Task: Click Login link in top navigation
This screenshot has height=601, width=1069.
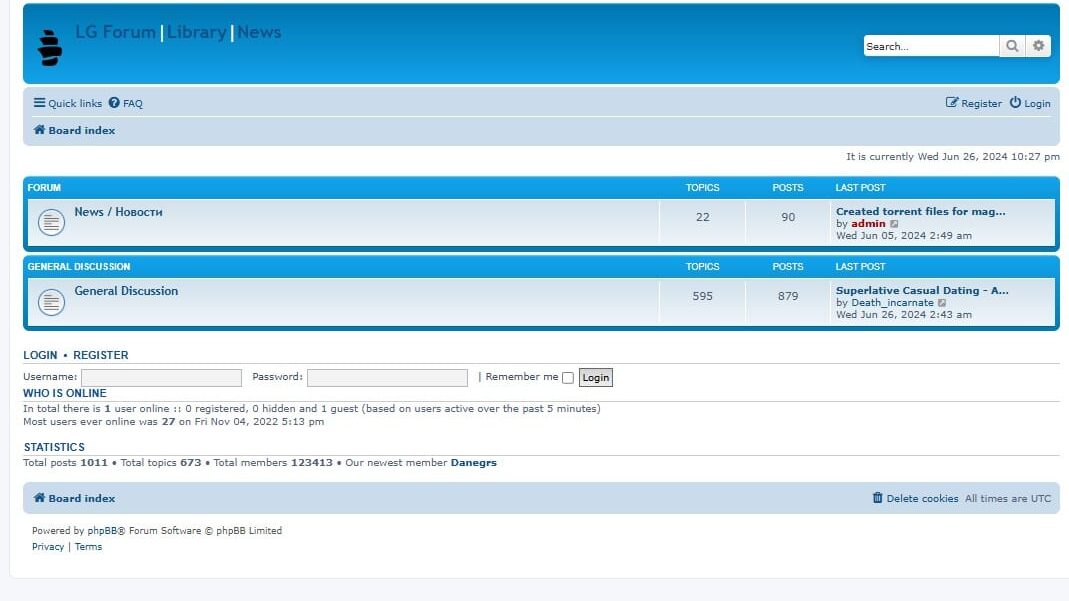Action: 1030,103
